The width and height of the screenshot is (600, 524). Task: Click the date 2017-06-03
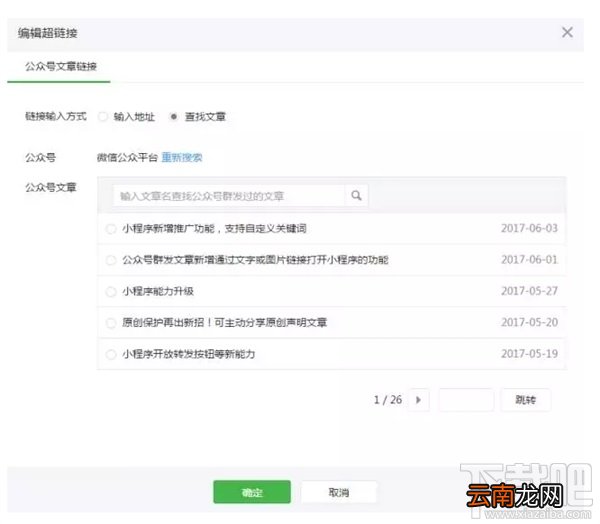[x=529, y=228]
